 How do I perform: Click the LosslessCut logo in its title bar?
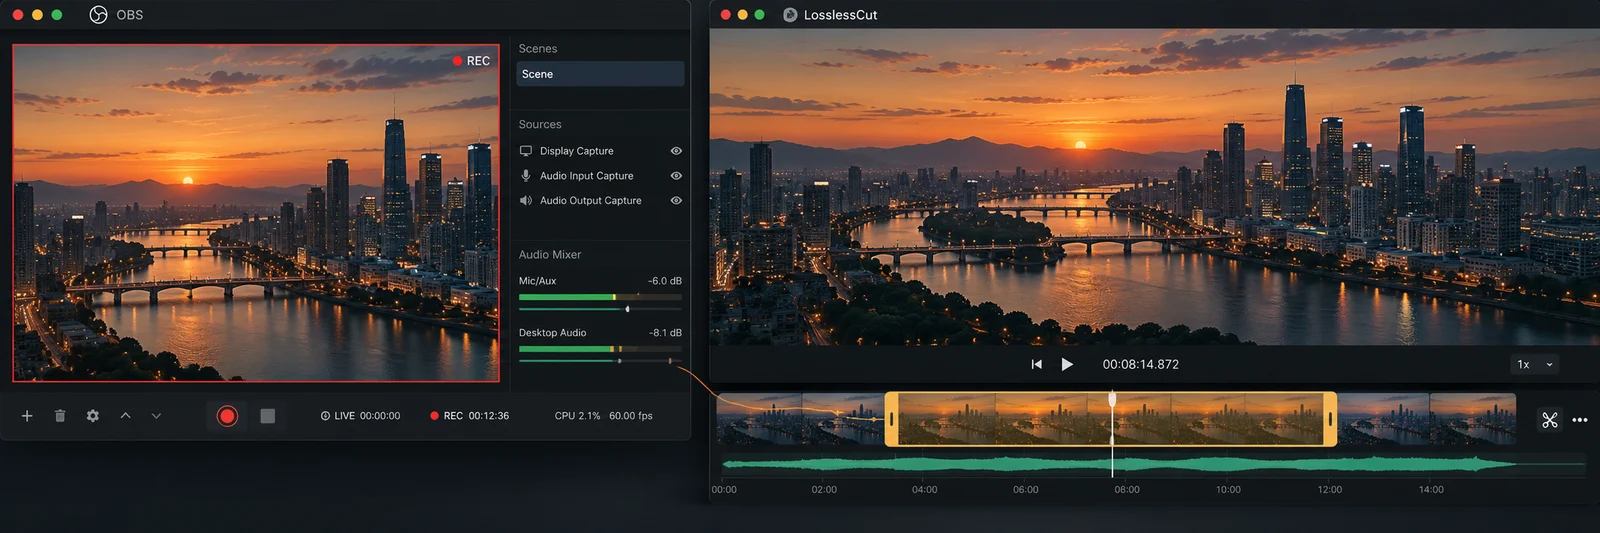click(x=790, y=15)
